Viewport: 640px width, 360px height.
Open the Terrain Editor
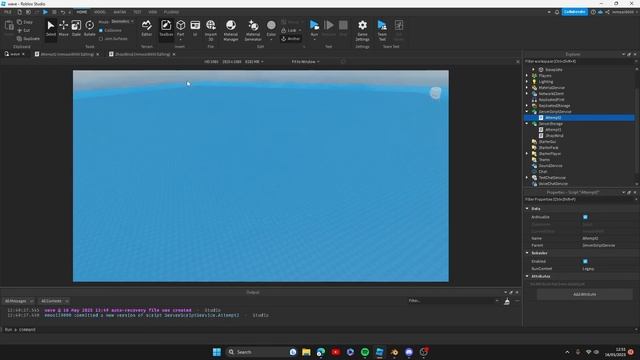pos(147,29)
